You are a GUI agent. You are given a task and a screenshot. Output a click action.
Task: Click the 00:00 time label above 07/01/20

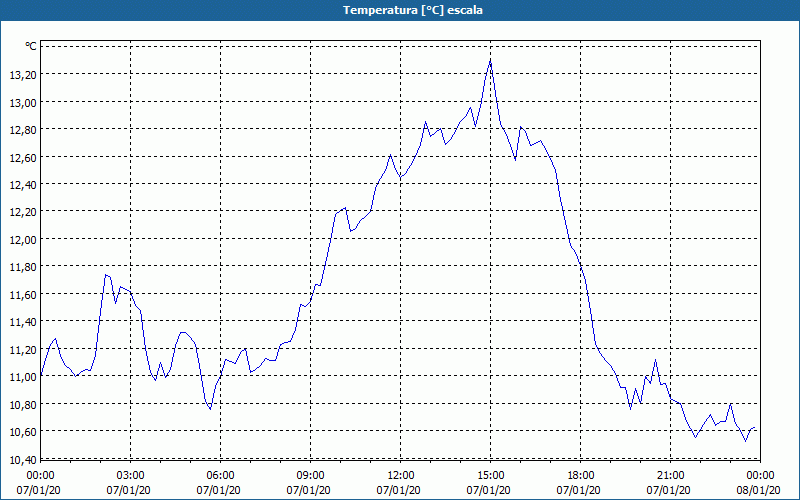pos(40,476)
